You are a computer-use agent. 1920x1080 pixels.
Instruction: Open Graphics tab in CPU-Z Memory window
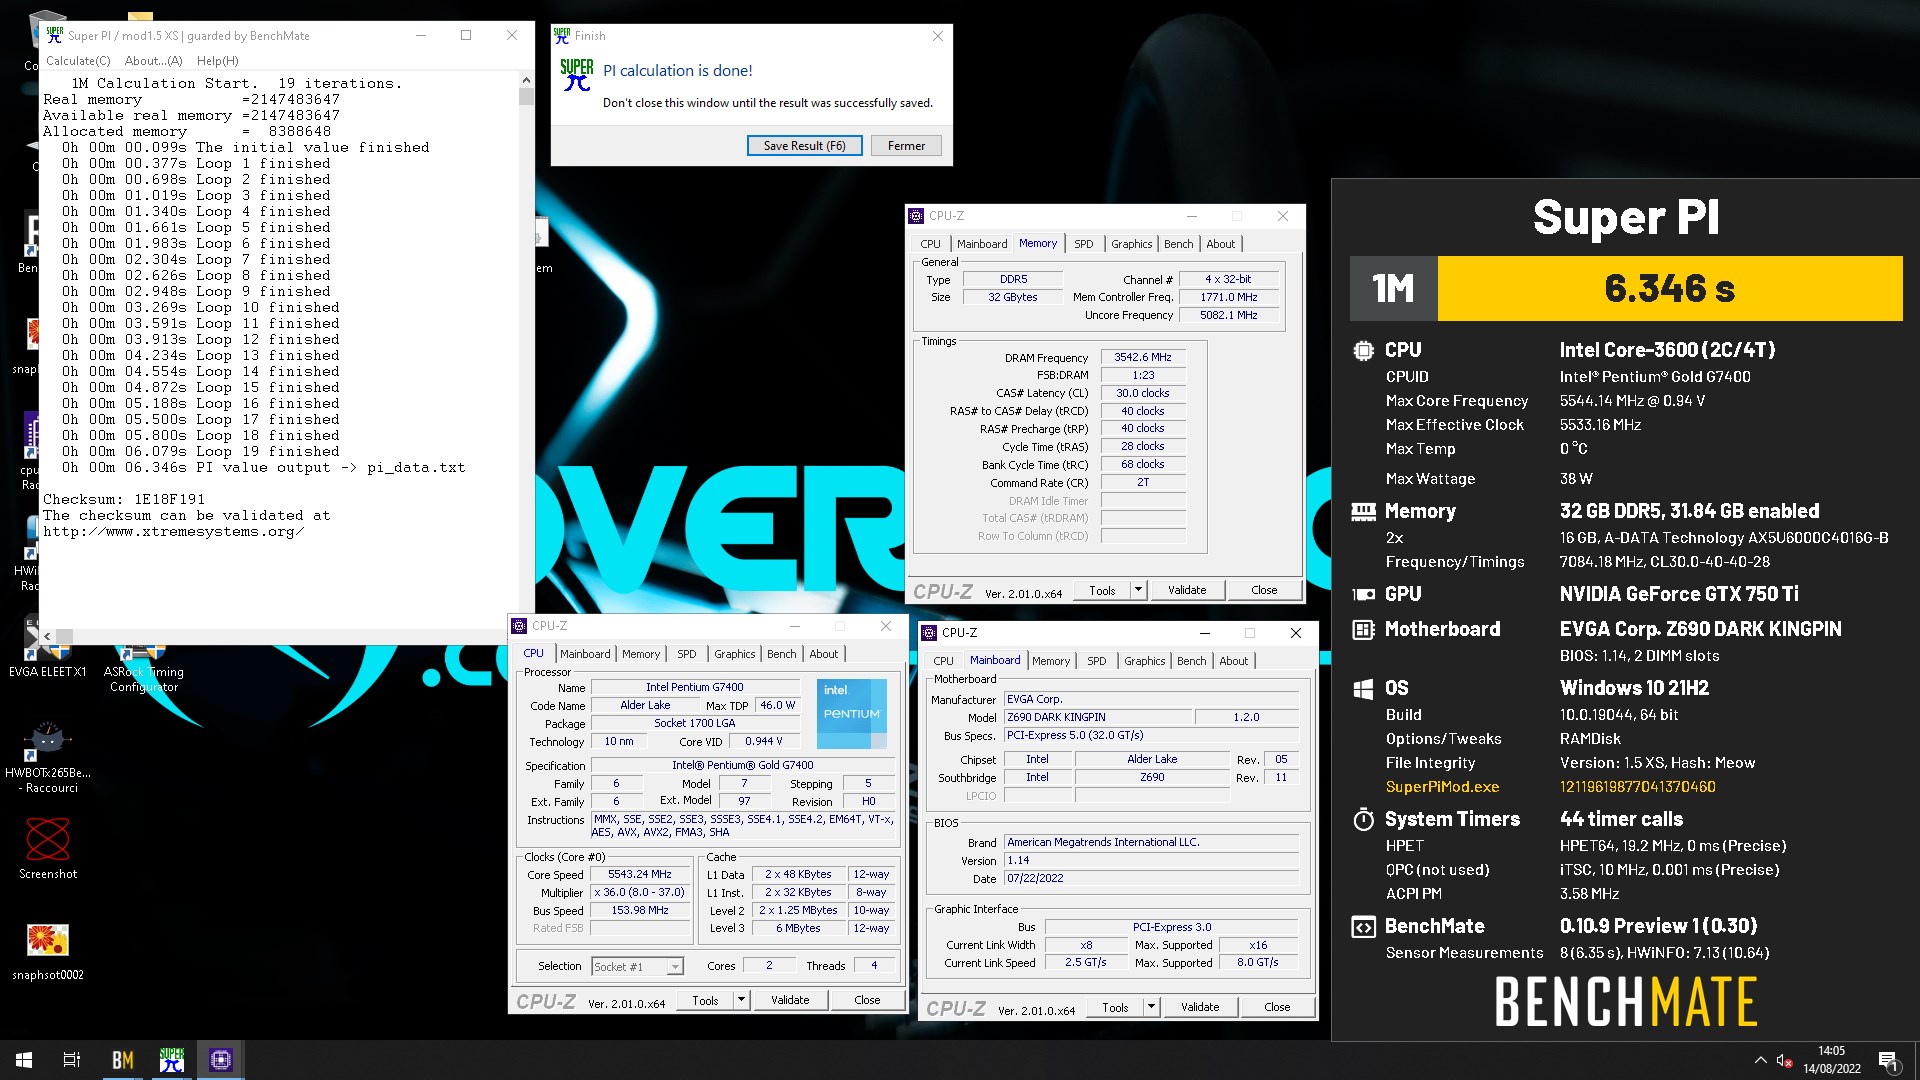point(1131,244)
